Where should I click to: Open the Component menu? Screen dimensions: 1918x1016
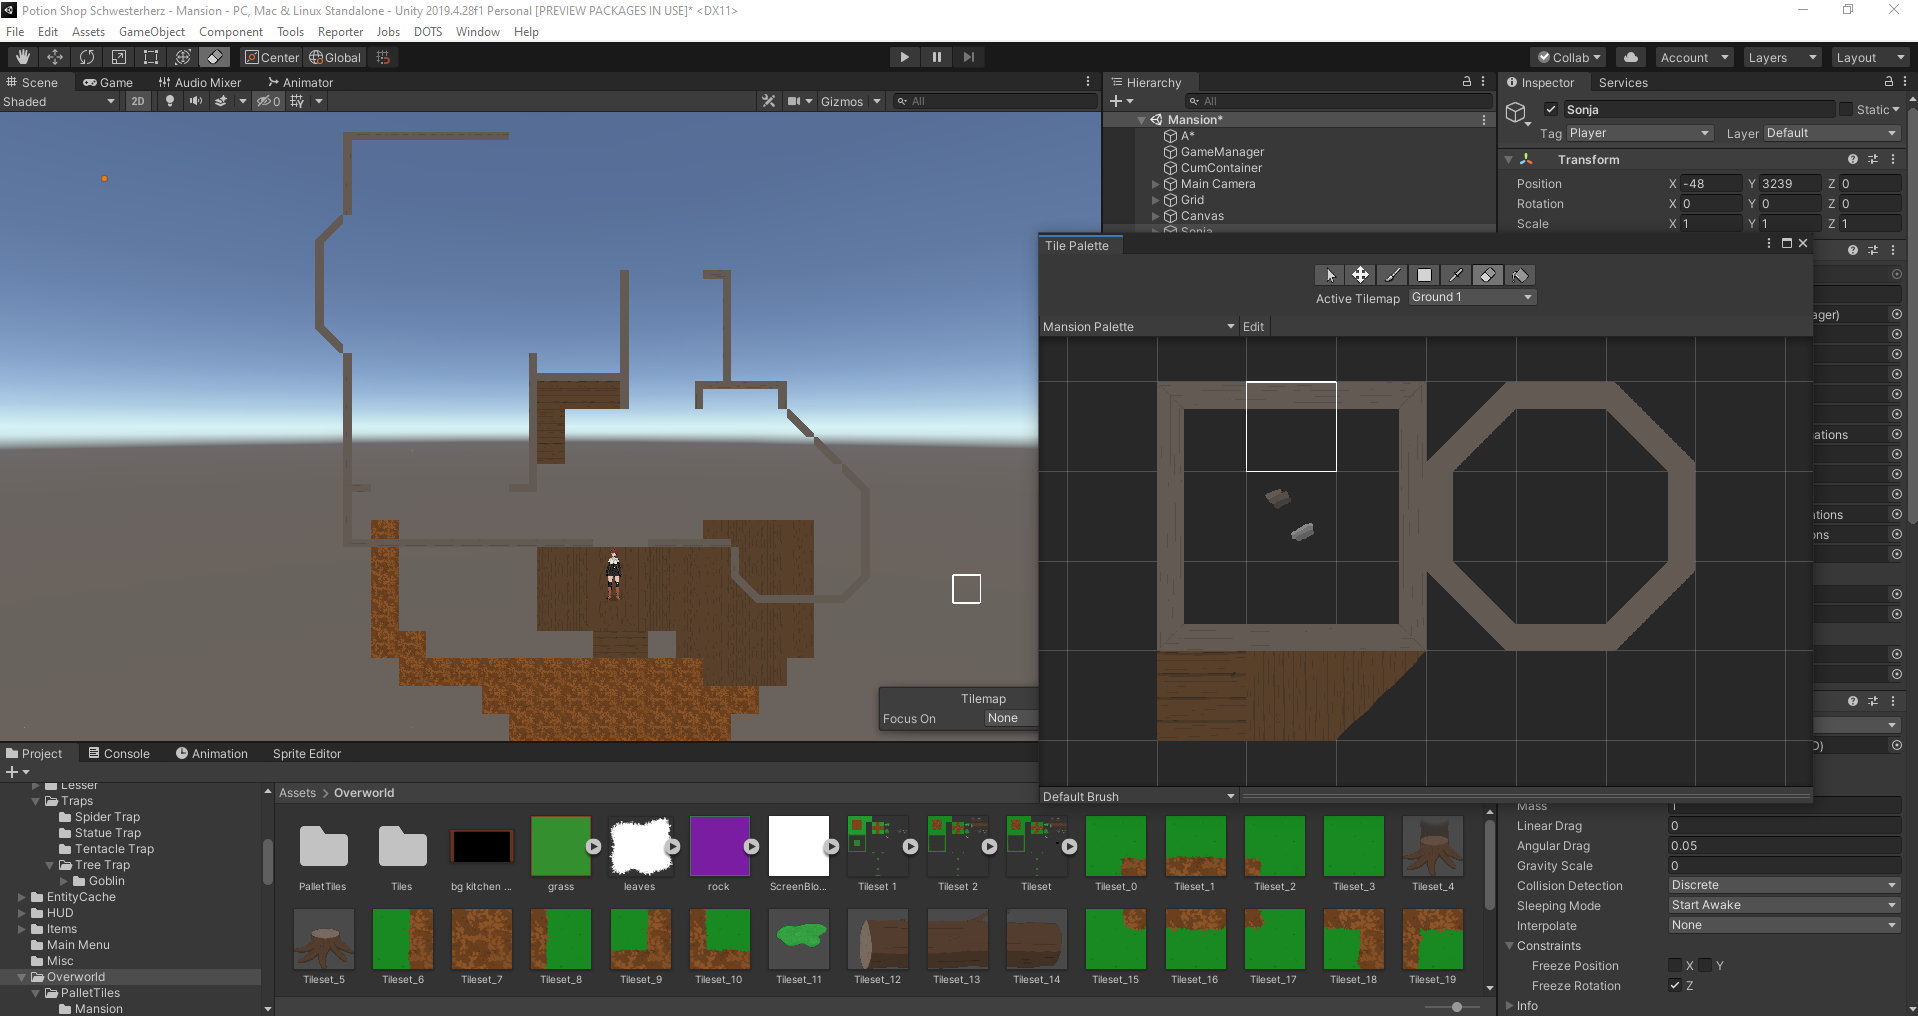231,32
